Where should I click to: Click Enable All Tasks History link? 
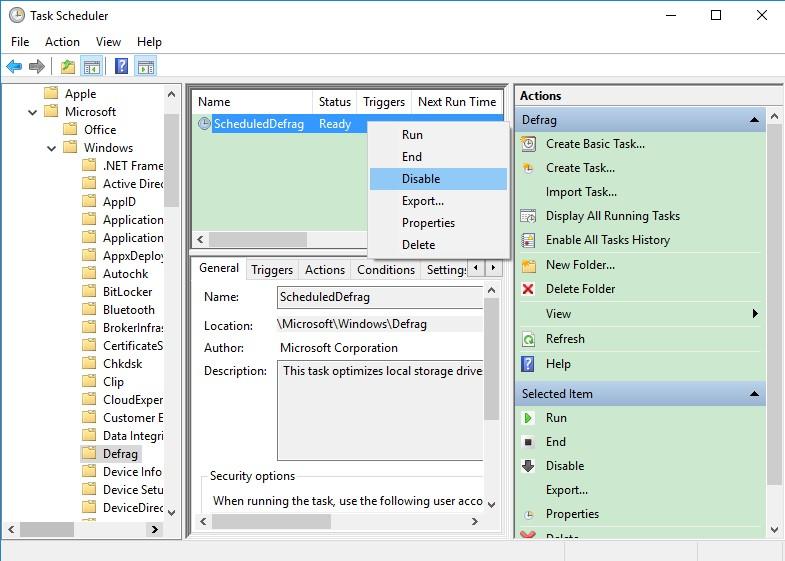[x=608, y=240]
